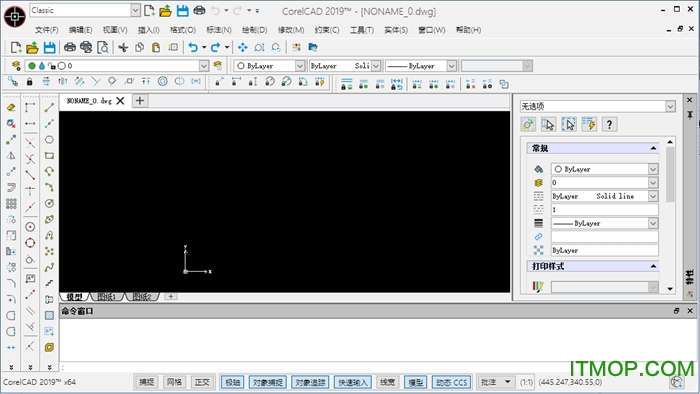Open the ByLayer Solid linestyle dropdown in toolbar

coord(376,66)
